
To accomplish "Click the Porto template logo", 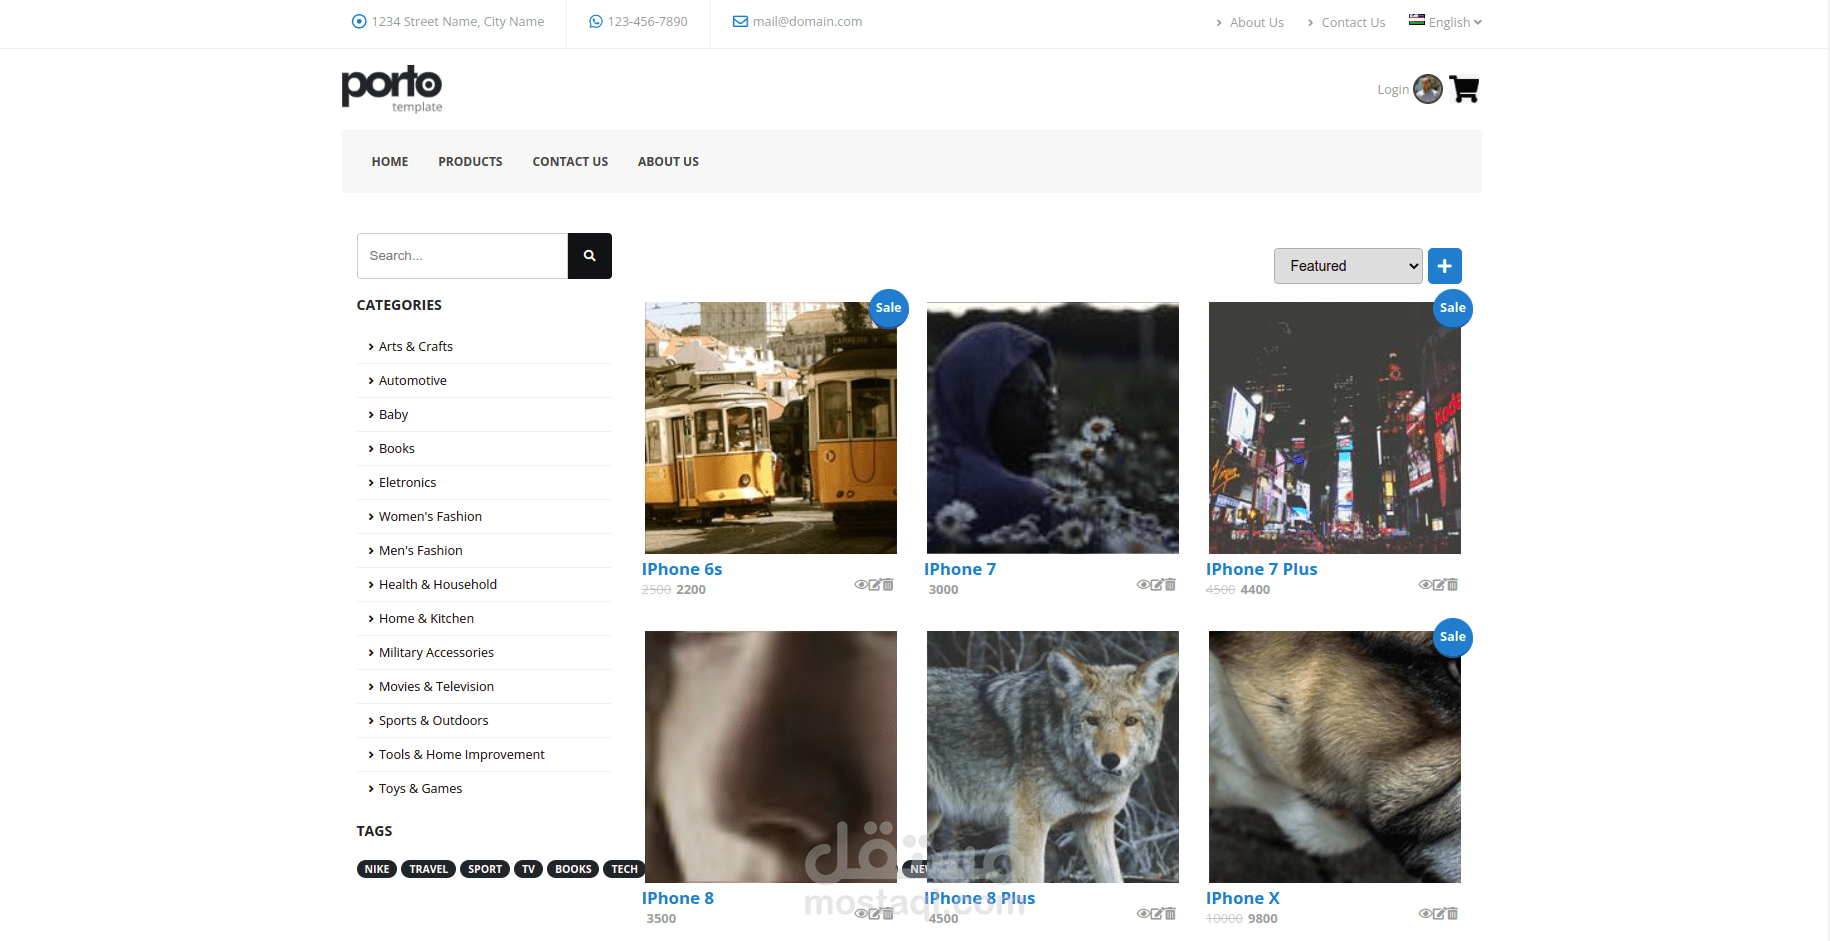I will click(392, 89).
